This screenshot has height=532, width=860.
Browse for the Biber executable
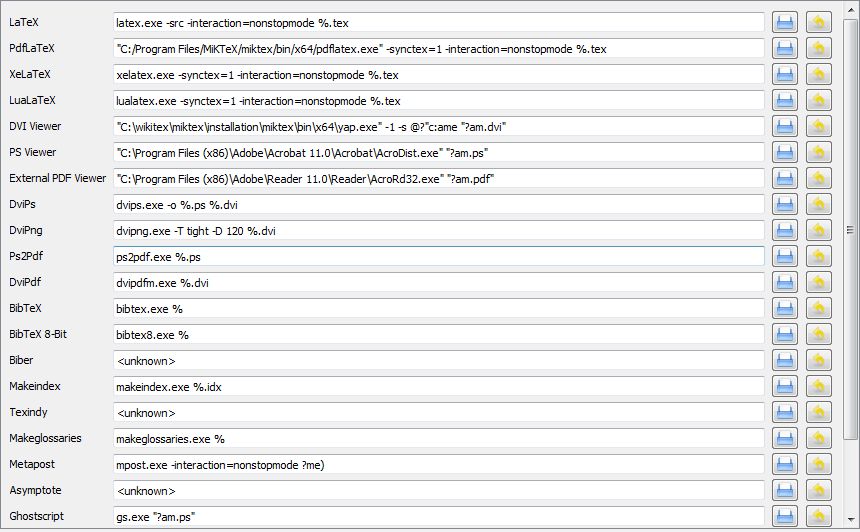(785, 360)
